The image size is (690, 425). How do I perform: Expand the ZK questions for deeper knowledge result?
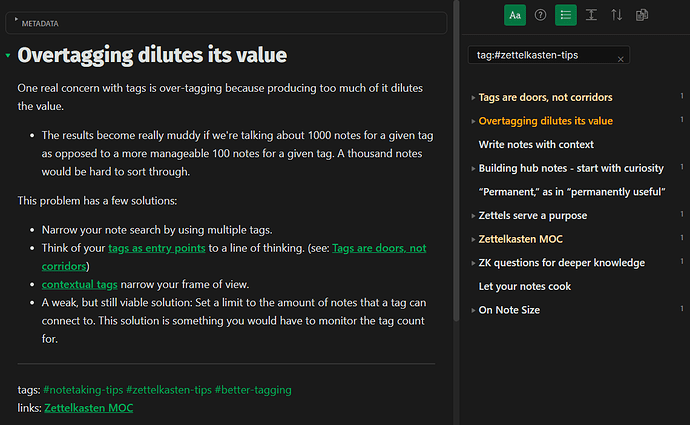pyautogui.click(x=473, y=263)
